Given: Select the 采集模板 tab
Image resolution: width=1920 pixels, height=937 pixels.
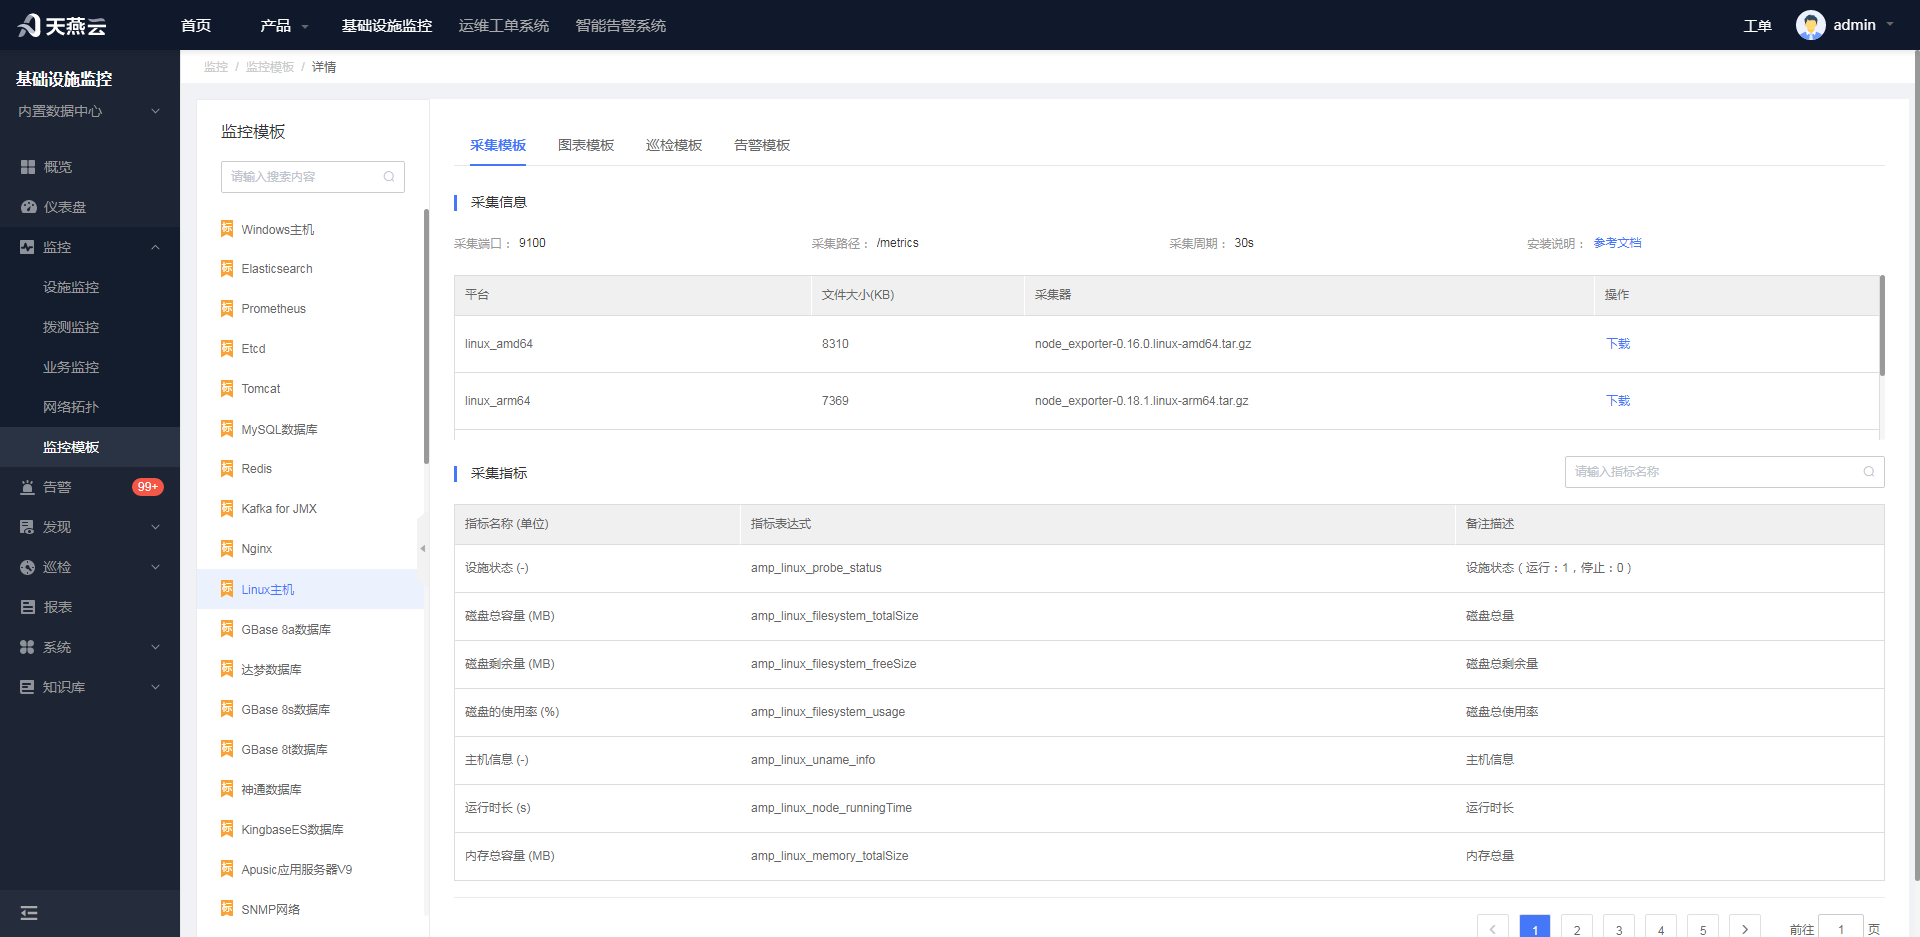Looking at the screenshot, I should [x=498, y=146].
